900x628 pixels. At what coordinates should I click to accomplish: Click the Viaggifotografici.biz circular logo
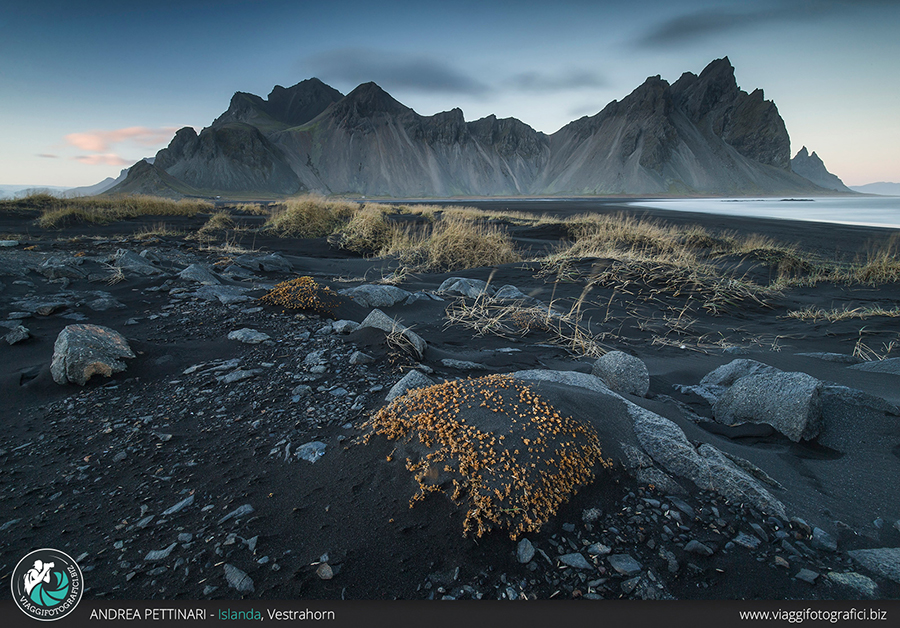47,584
